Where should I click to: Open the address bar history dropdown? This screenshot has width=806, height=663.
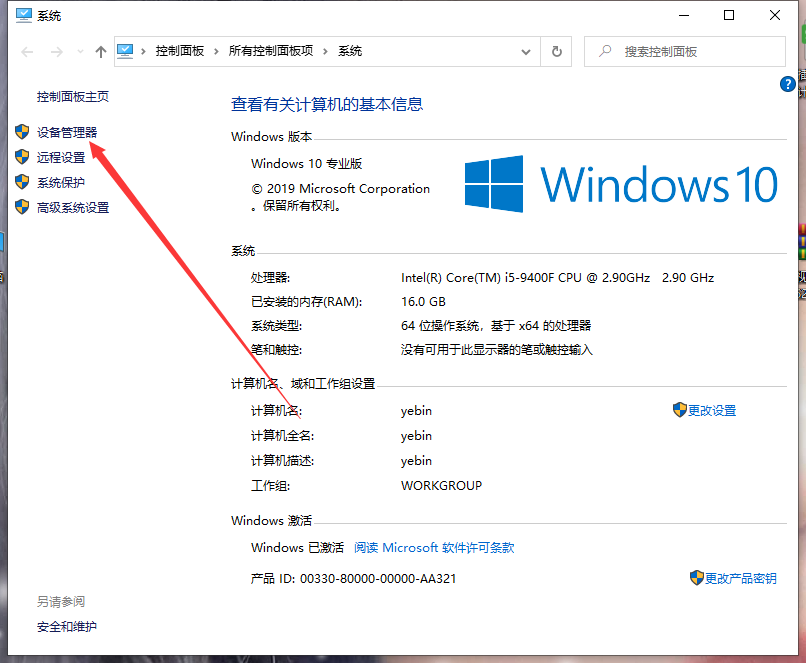[526, 51]
